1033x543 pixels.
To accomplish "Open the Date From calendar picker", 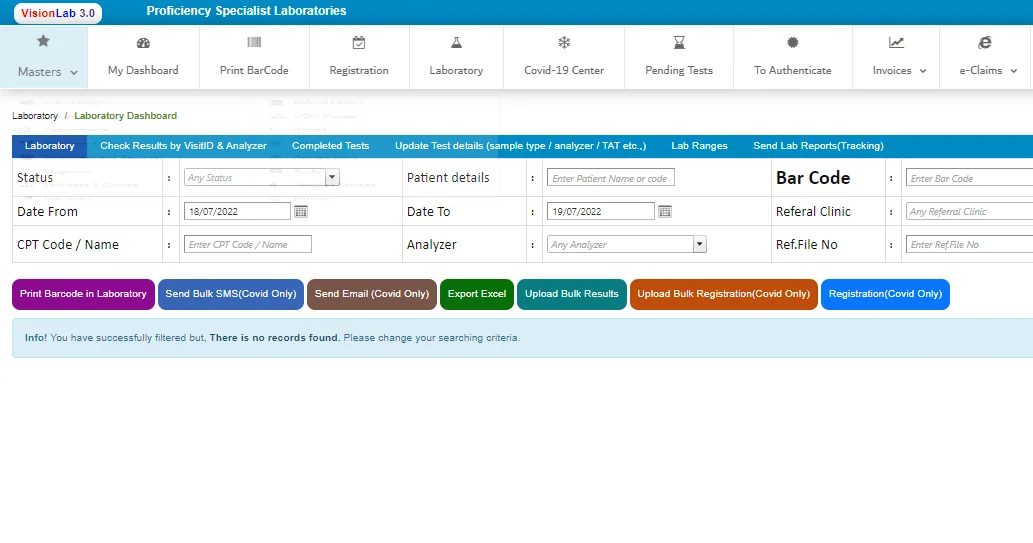I will pos(301,212).
